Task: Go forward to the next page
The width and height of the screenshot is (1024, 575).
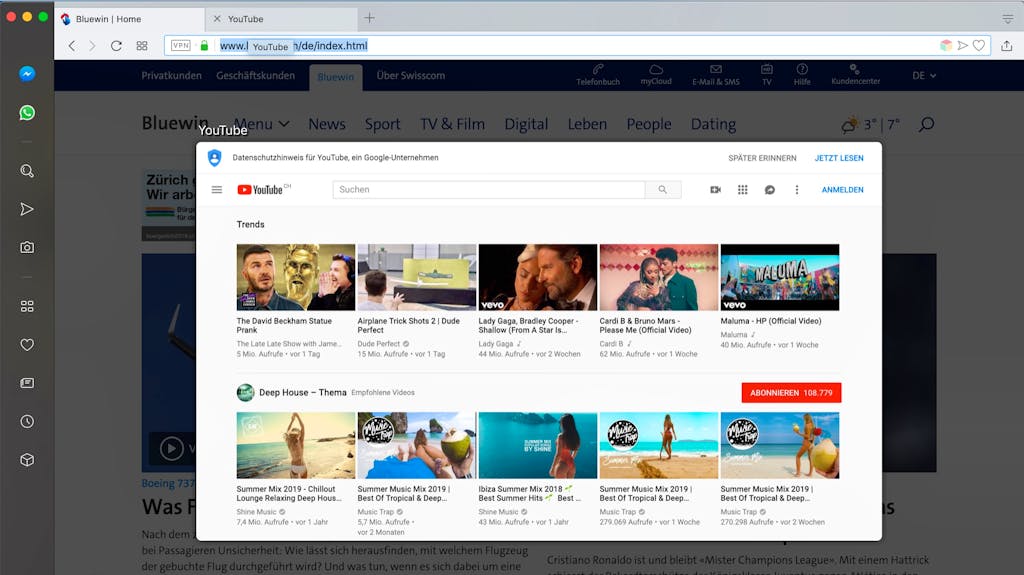Action: point(92,46)
